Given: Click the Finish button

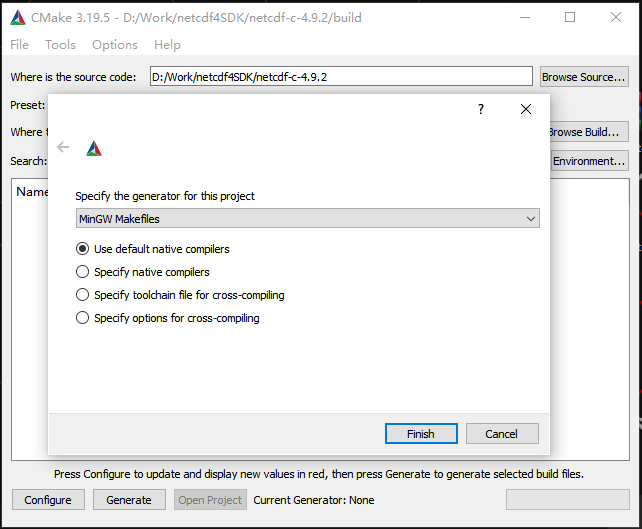Looking at the screenshot, I should [421, 434].
